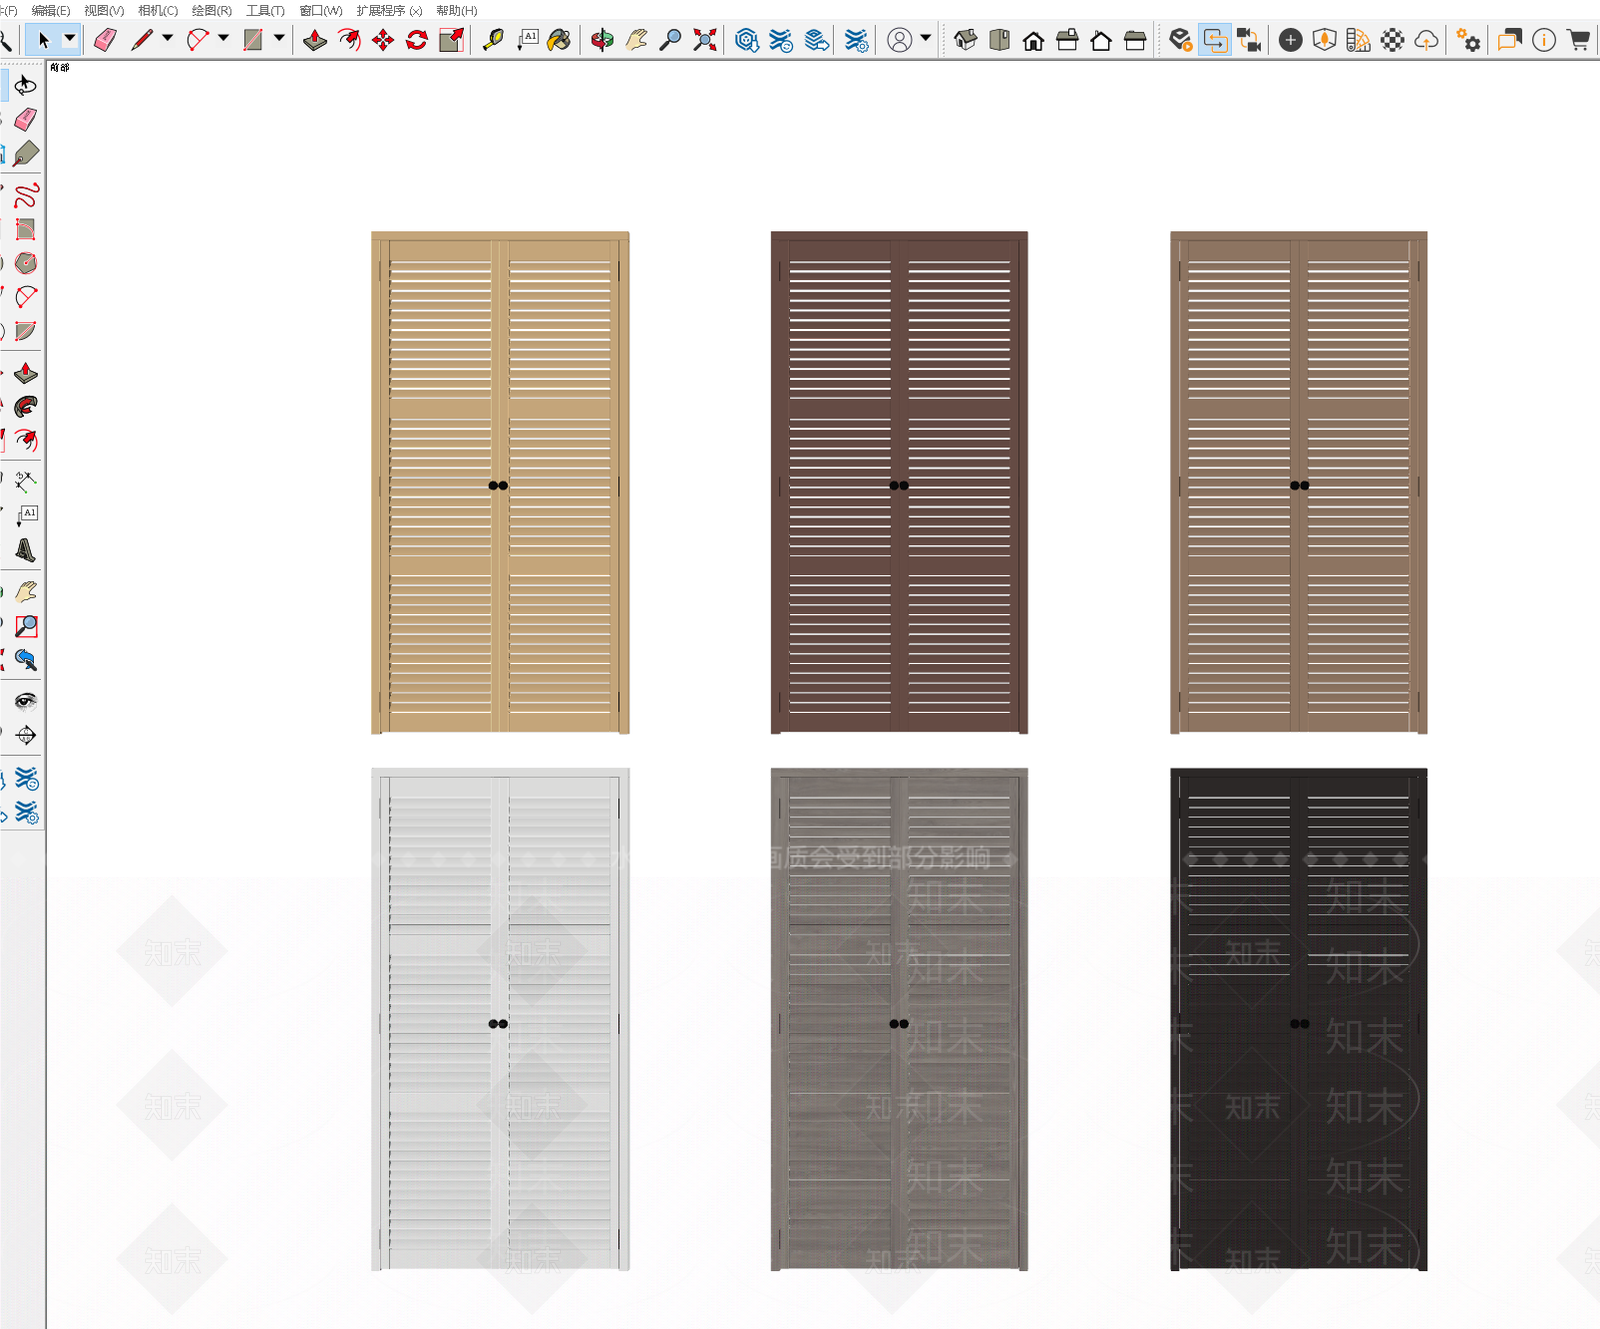Click the cloud upload icon

click(x=1427, y=40)
